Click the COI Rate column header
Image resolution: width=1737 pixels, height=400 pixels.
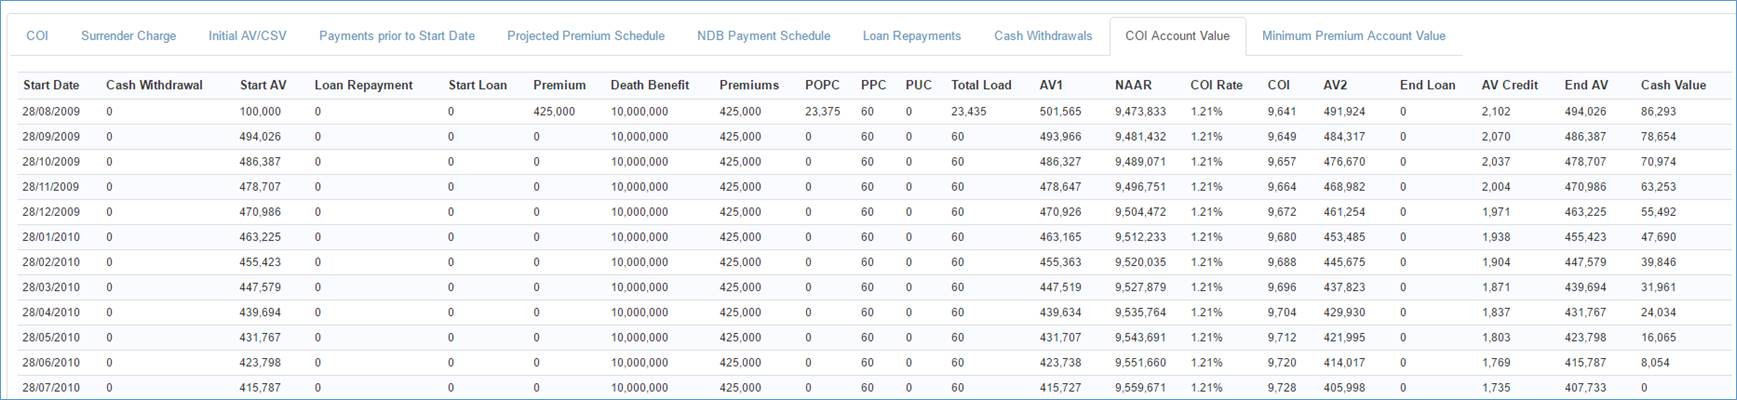click(x=1216, y=85)
